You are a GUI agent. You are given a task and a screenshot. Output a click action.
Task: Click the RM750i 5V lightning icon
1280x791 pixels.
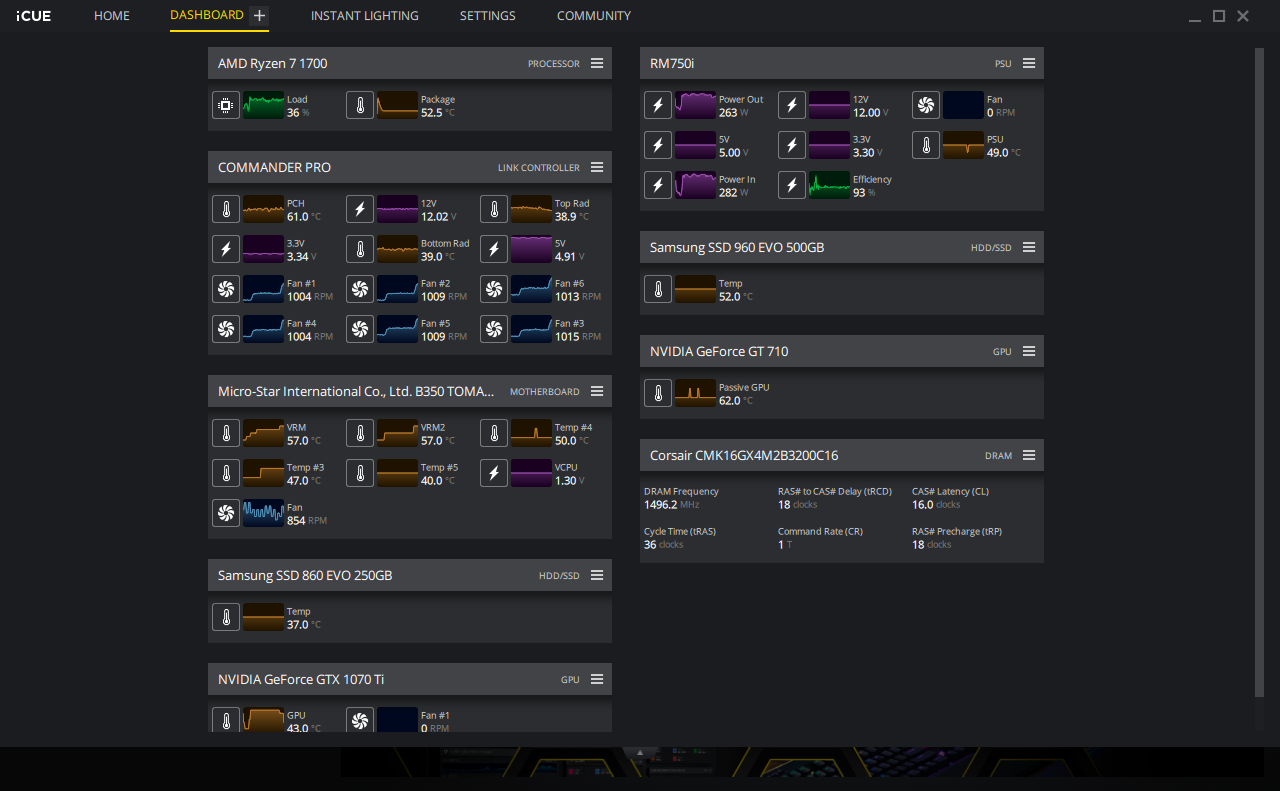[x=658, y=145]
